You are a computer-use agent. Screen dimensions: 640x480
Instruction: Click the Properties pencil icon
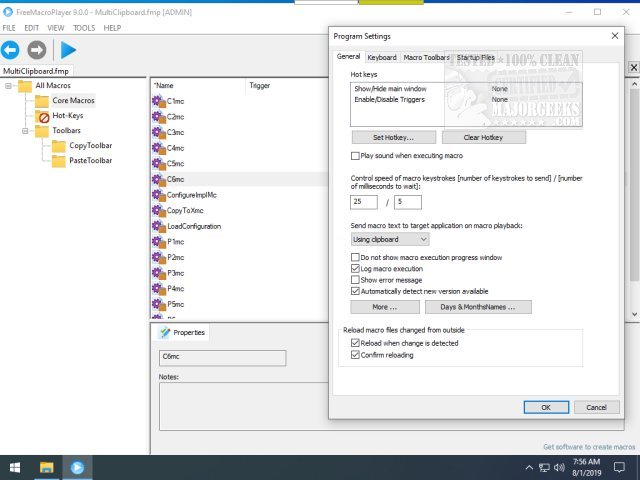tap(165, 332)
